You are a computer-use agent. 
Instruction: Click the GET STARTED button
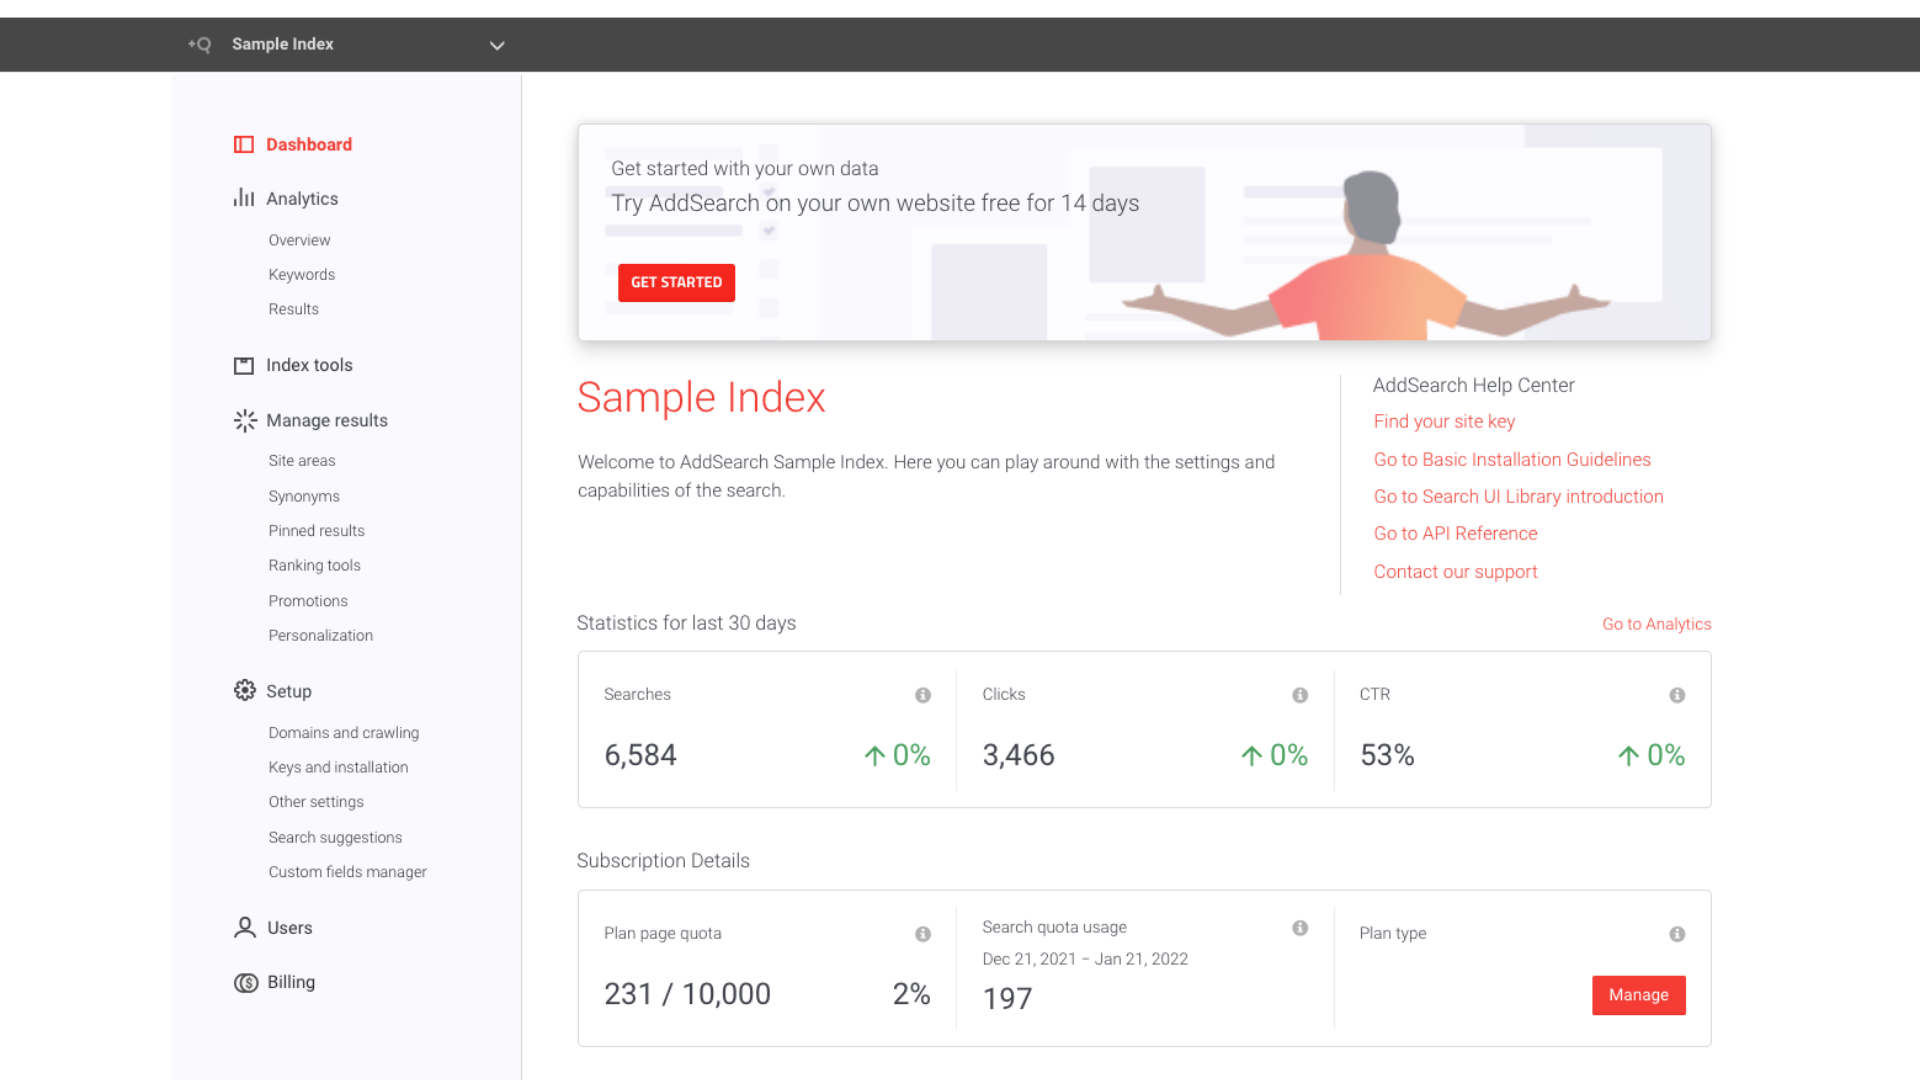coord(676,283)
